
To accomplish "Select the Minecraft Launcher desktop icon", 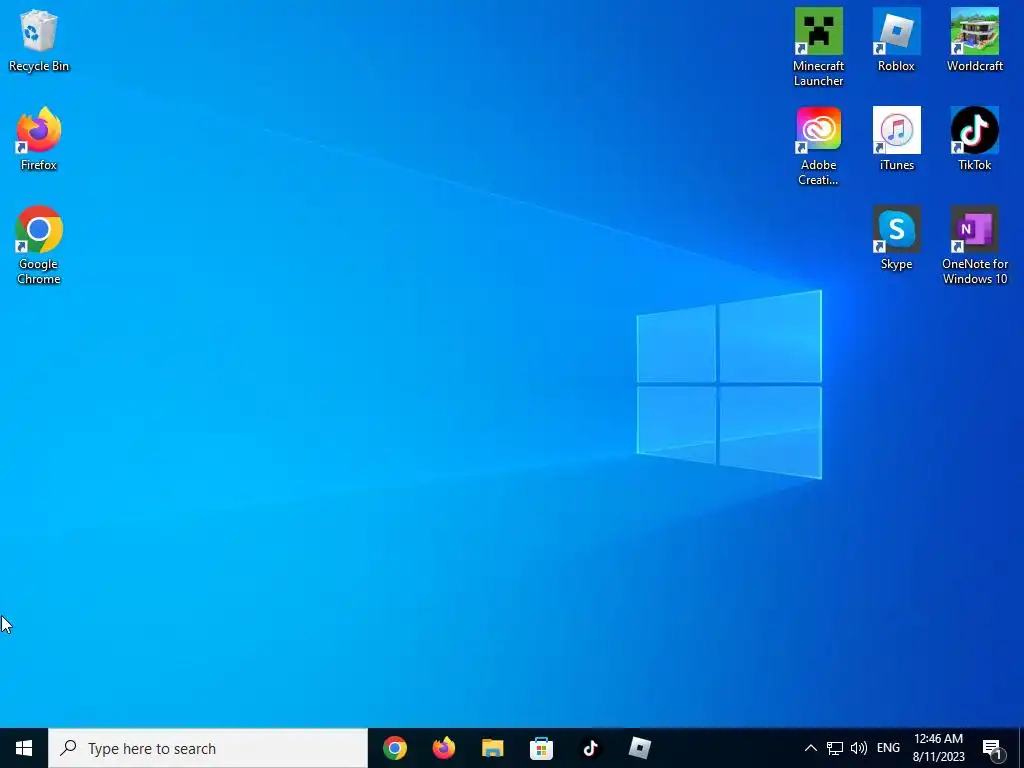I will click(818, 47).
